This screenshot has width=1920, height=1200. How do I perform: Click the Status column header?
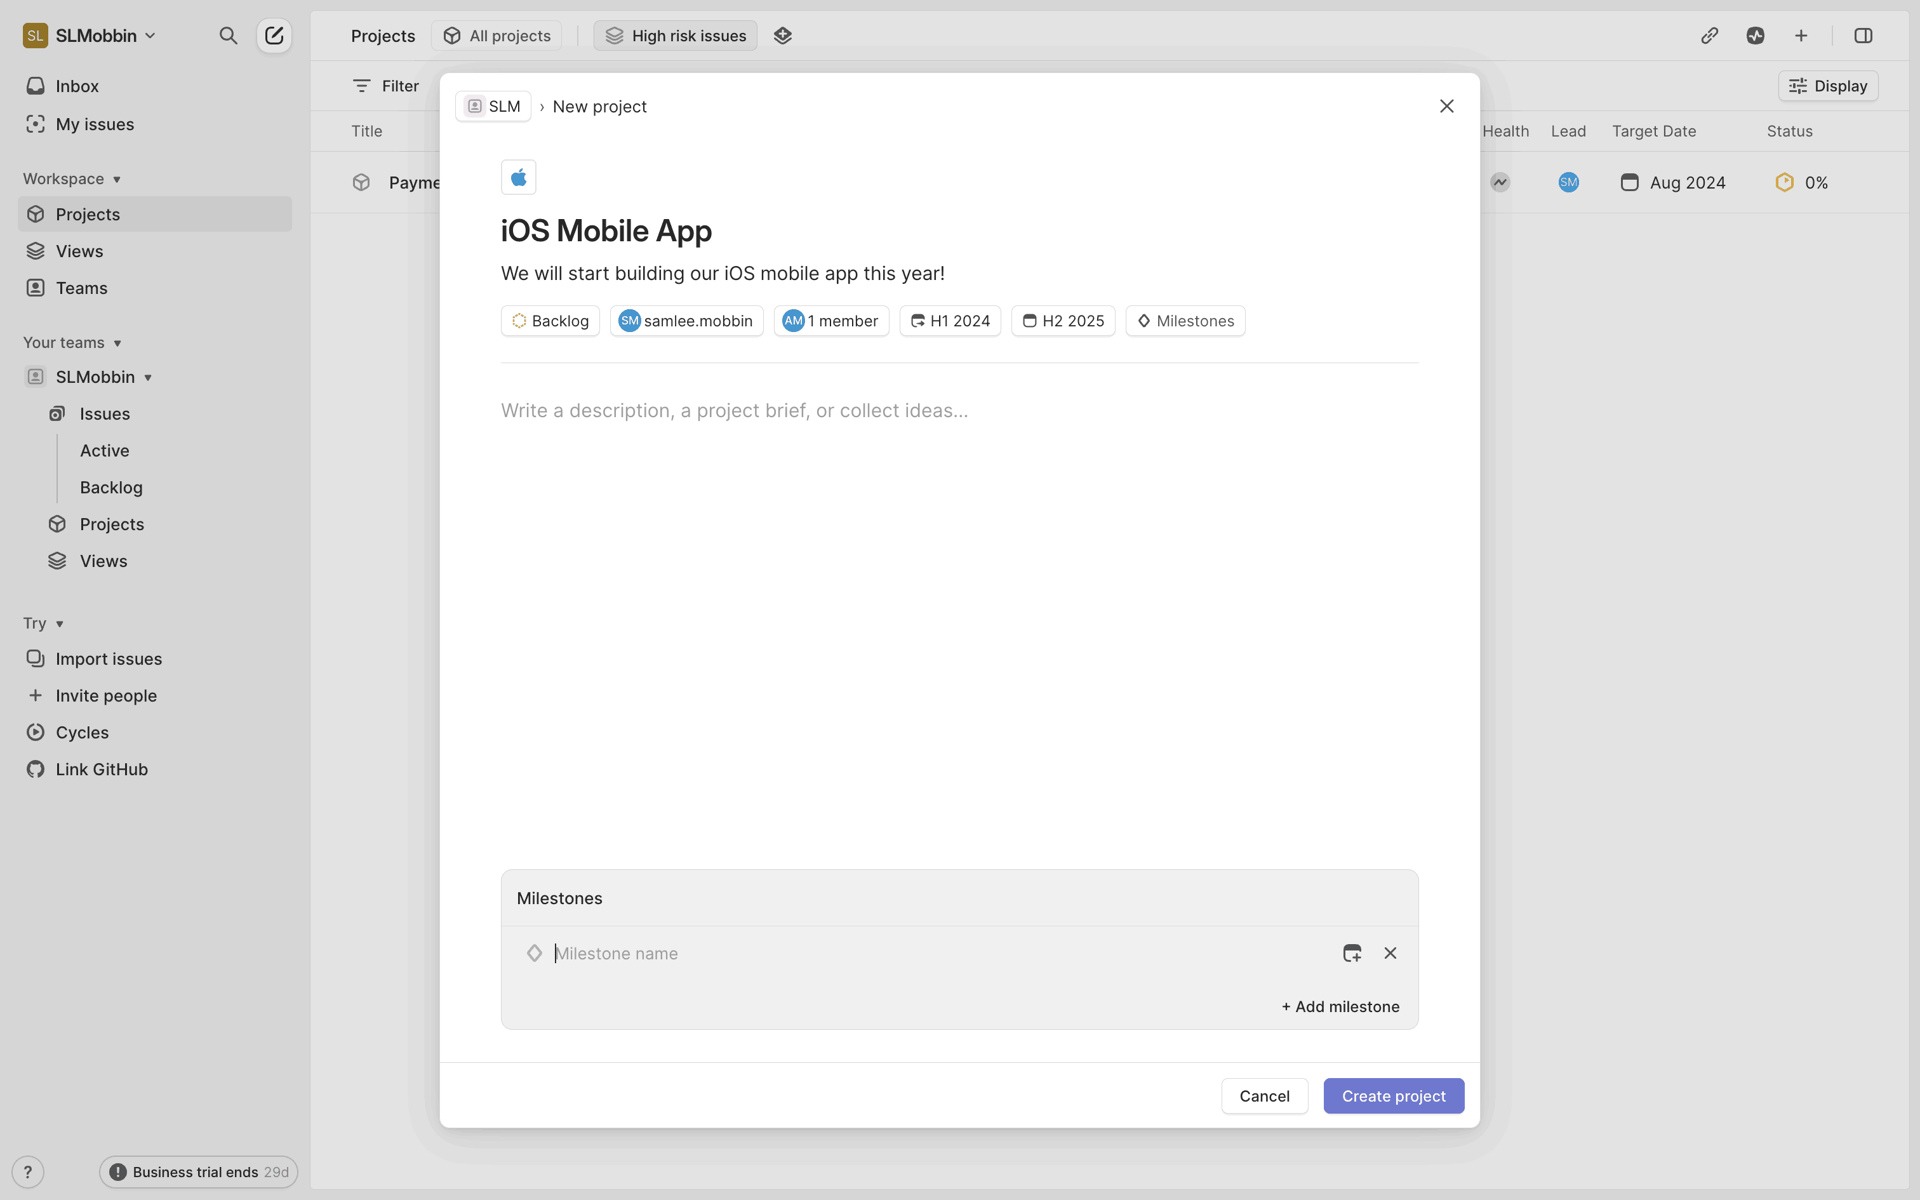[1789, 131]
